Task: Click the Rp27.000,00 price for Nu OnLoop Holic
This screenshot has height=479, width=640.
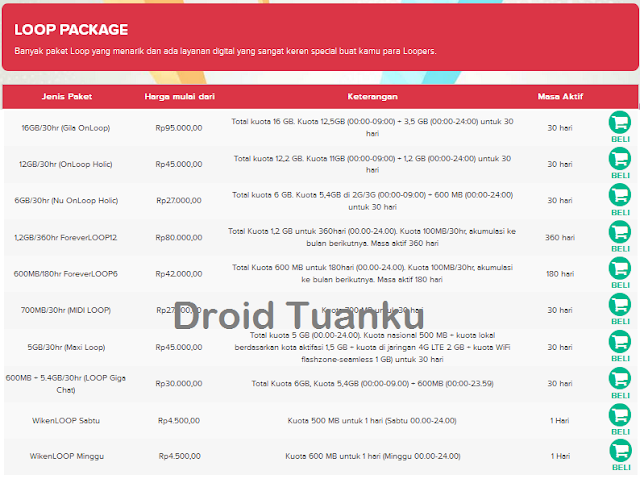Action: pos(179,201)
